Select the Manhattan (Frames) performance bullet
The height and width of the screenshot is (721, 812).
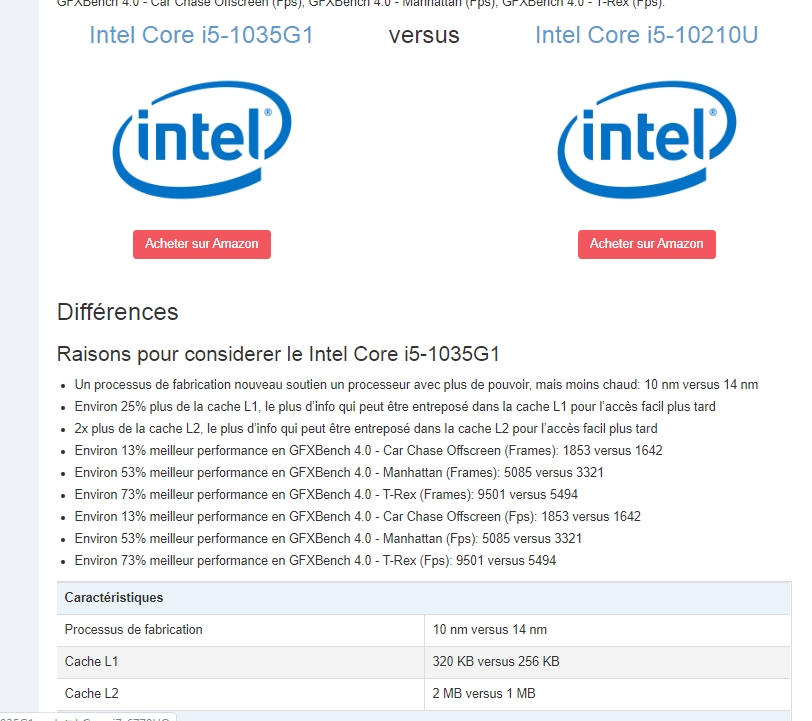(339, 473)
